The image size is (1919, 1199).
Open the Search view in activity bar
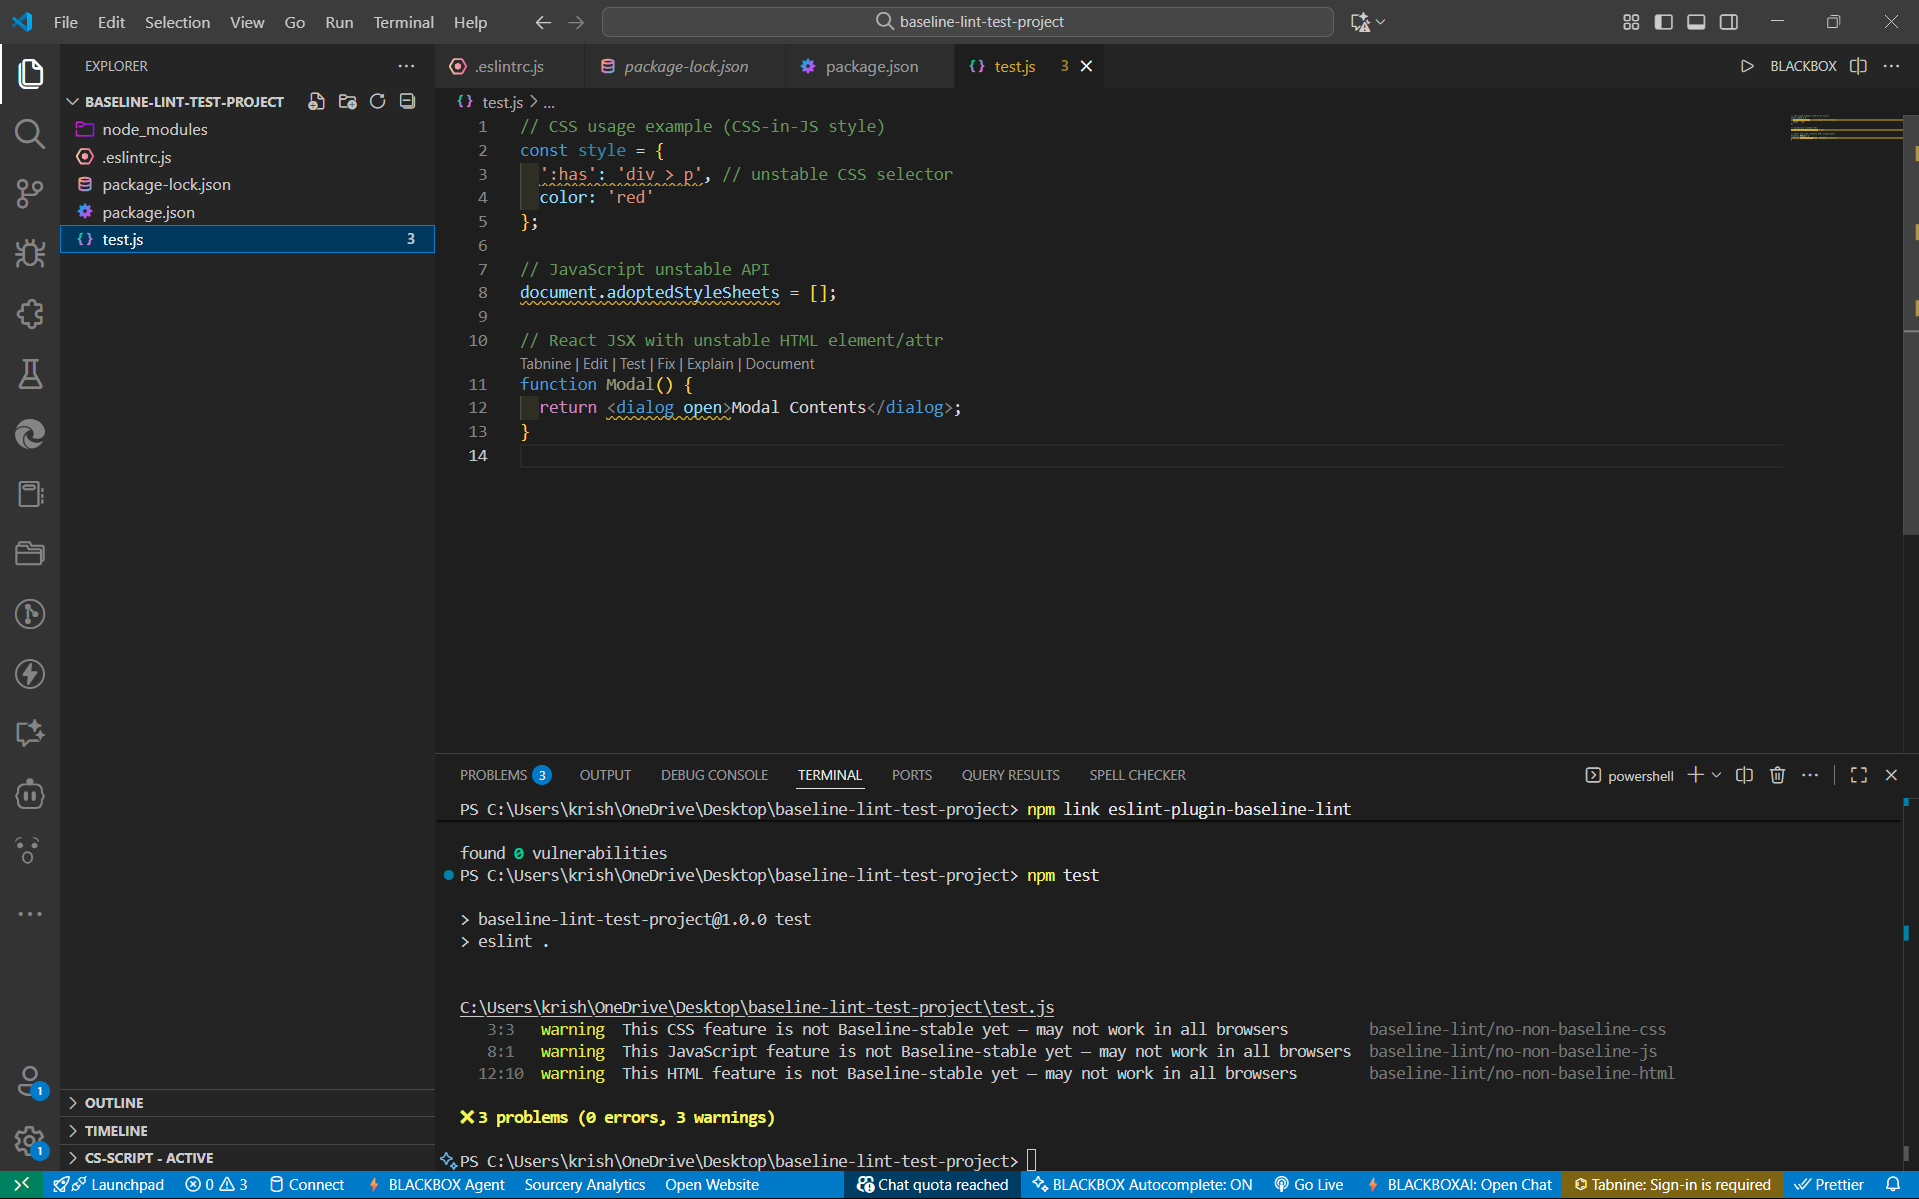[x=30, y=134]
